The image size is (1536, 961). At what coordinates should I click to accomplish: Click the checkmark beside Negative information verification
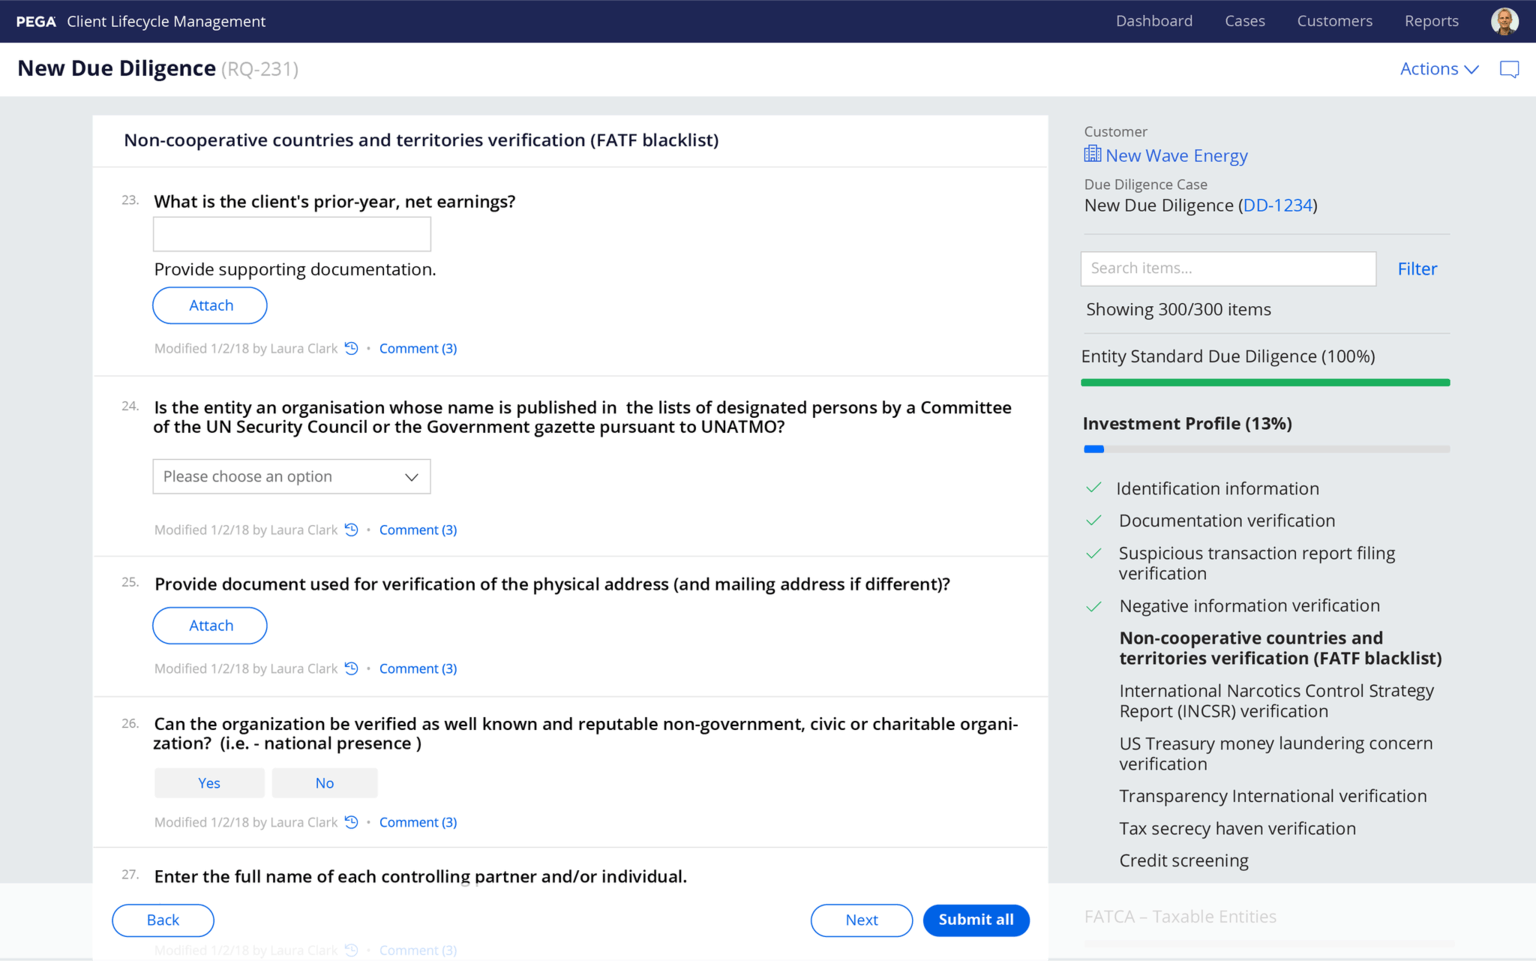pyautogui.click(x=1092, y=605)
